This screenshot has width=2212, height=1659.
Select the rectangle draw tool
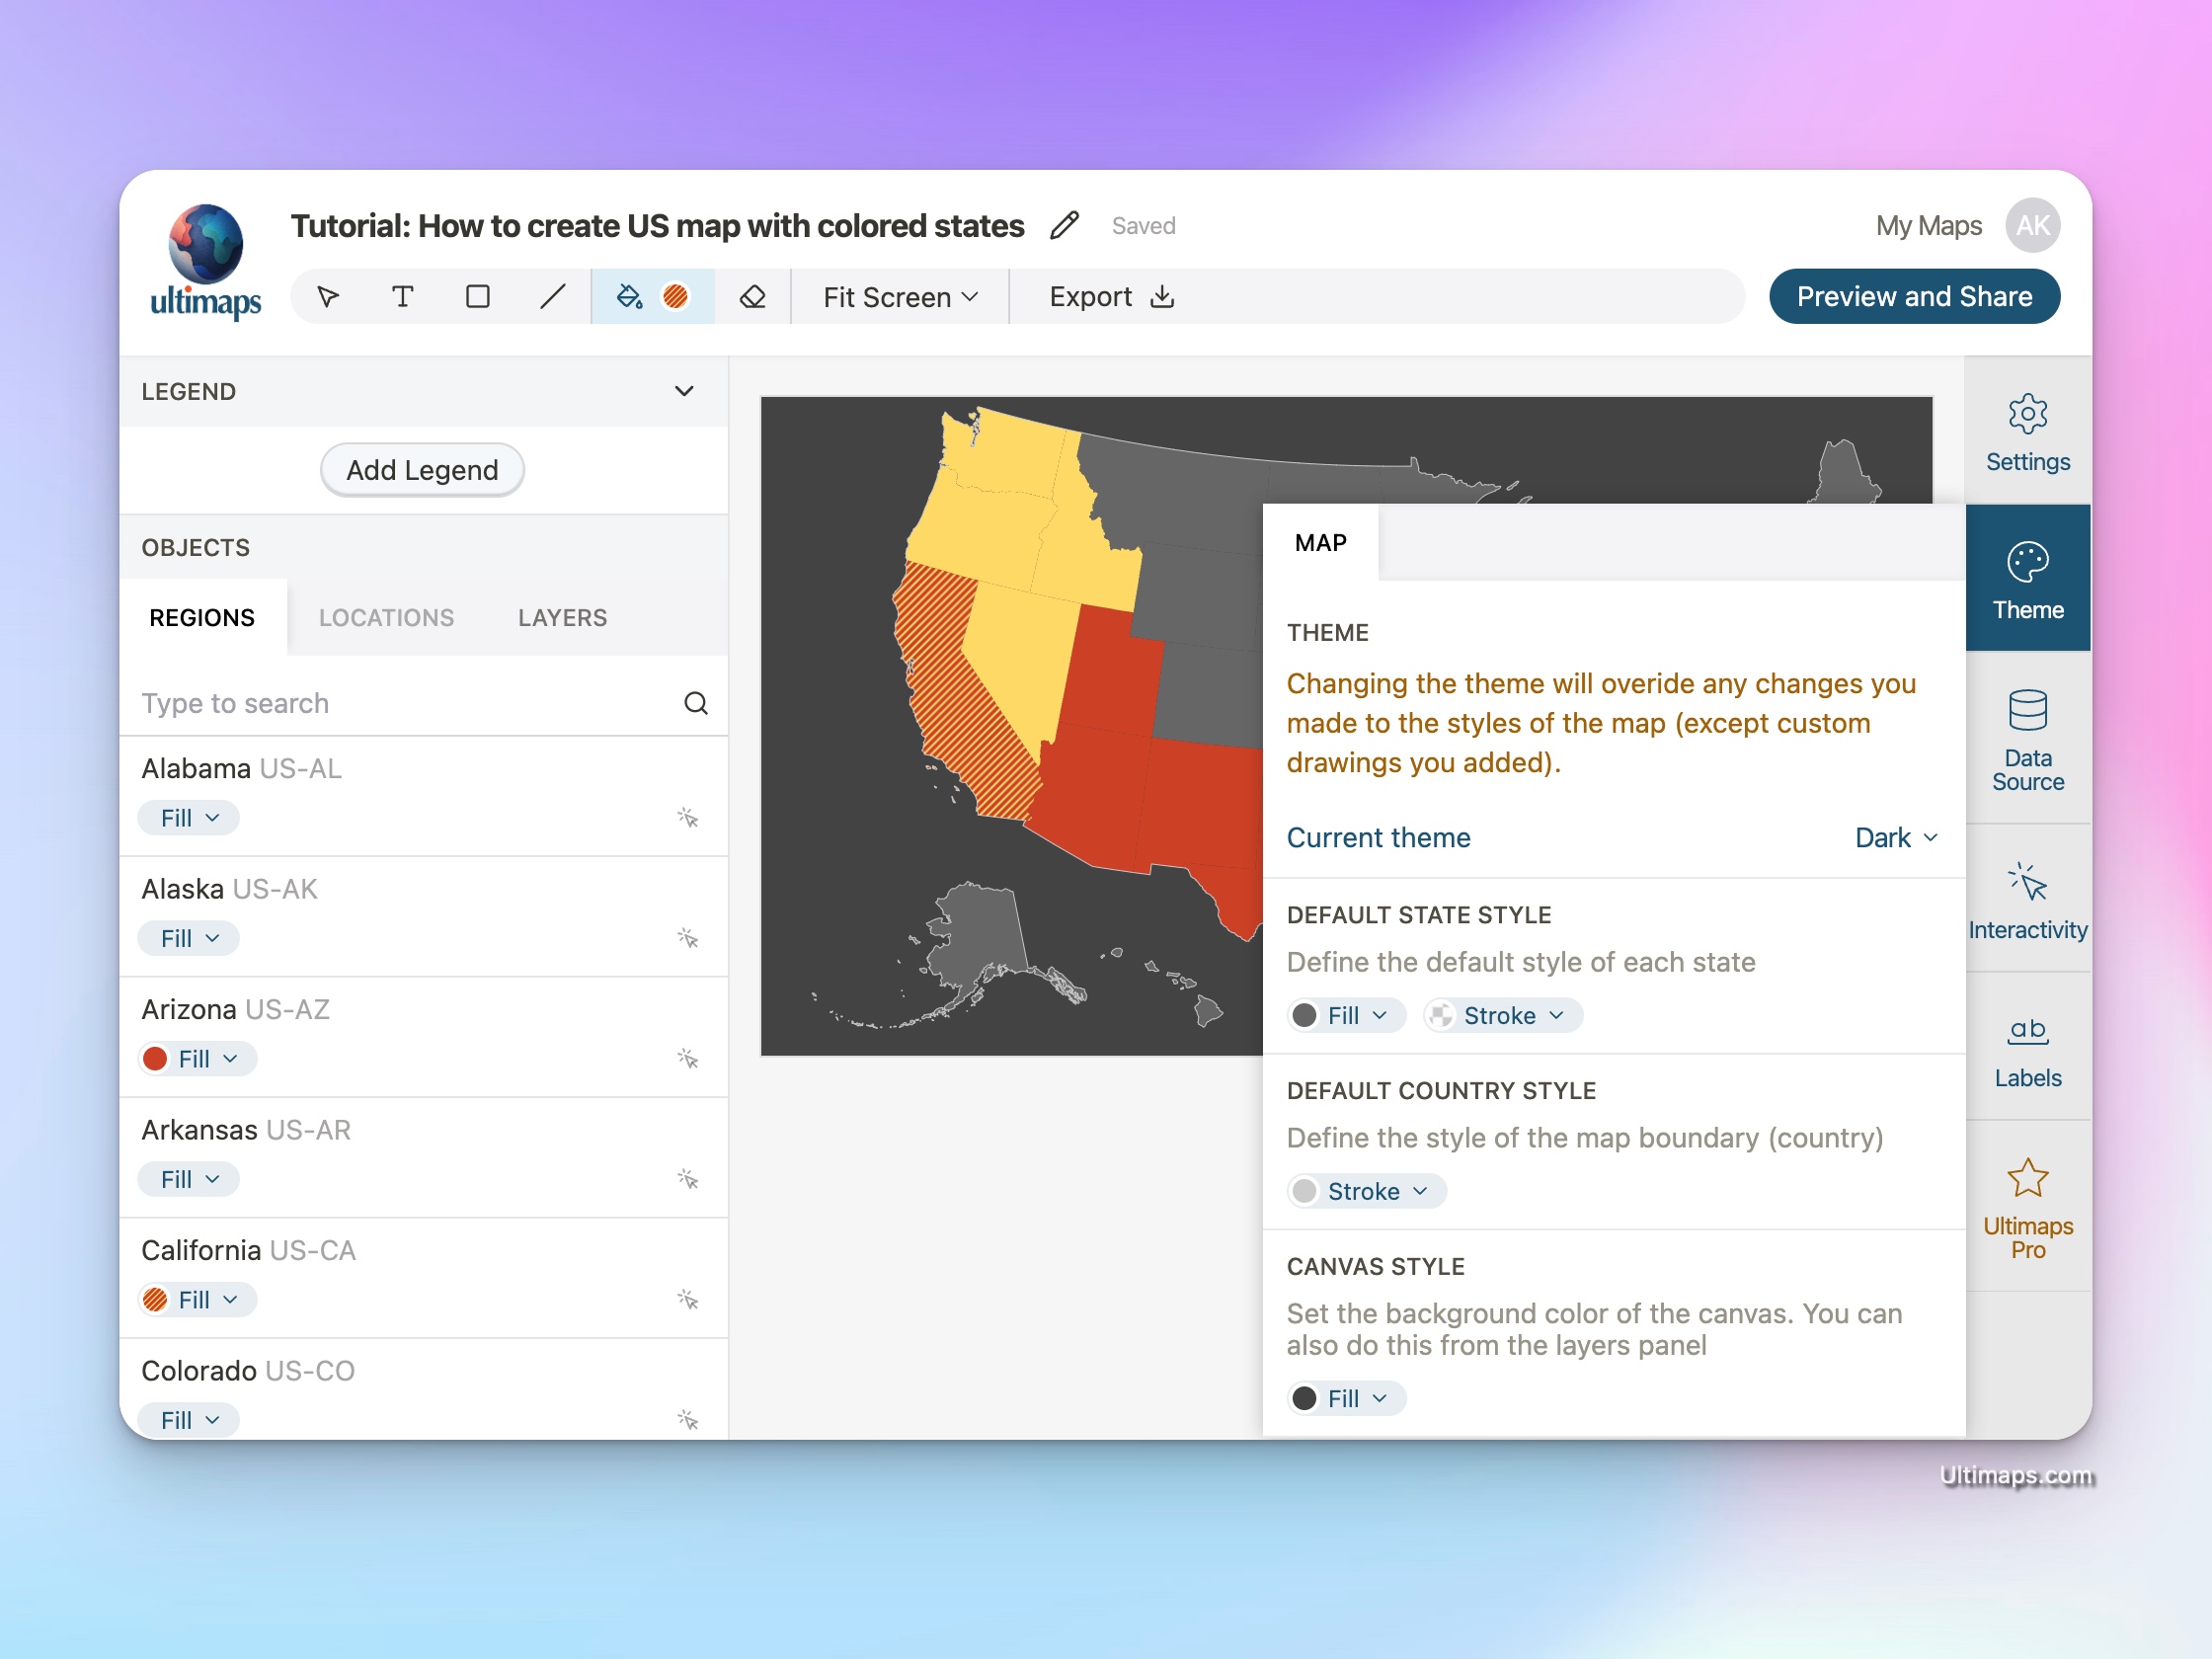(476, 296)
